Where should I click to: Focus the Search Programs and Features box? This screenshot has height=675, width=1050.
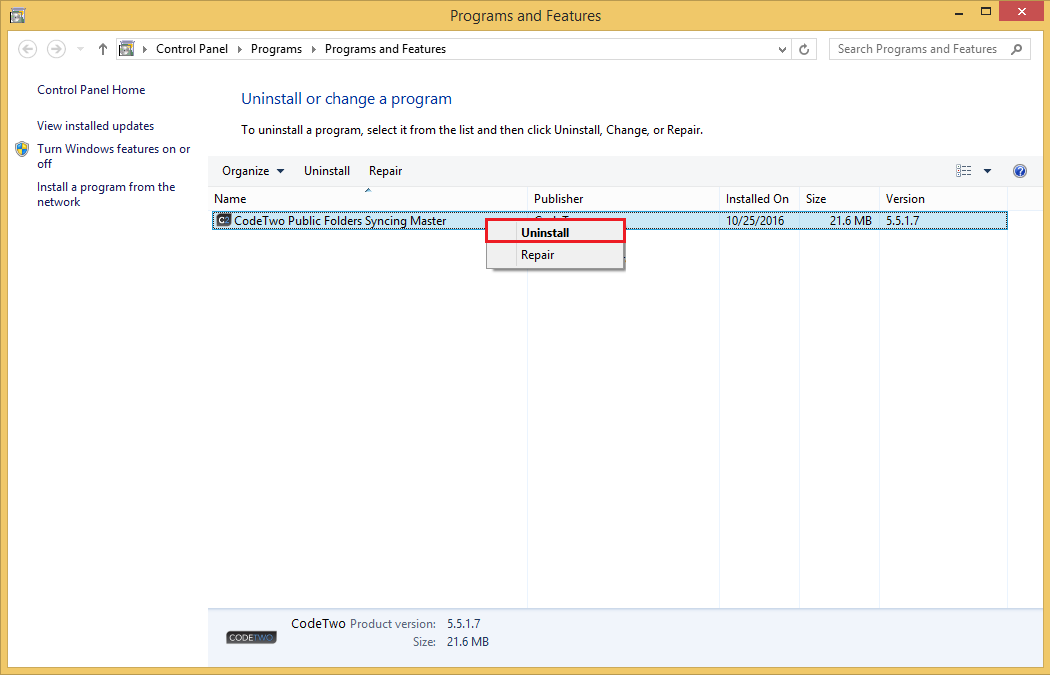tap(929, 49)
